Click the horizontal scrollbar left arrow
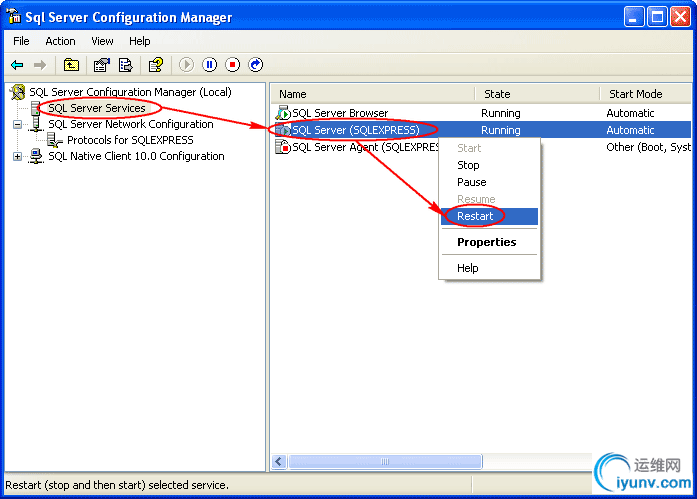 point(279,462)
